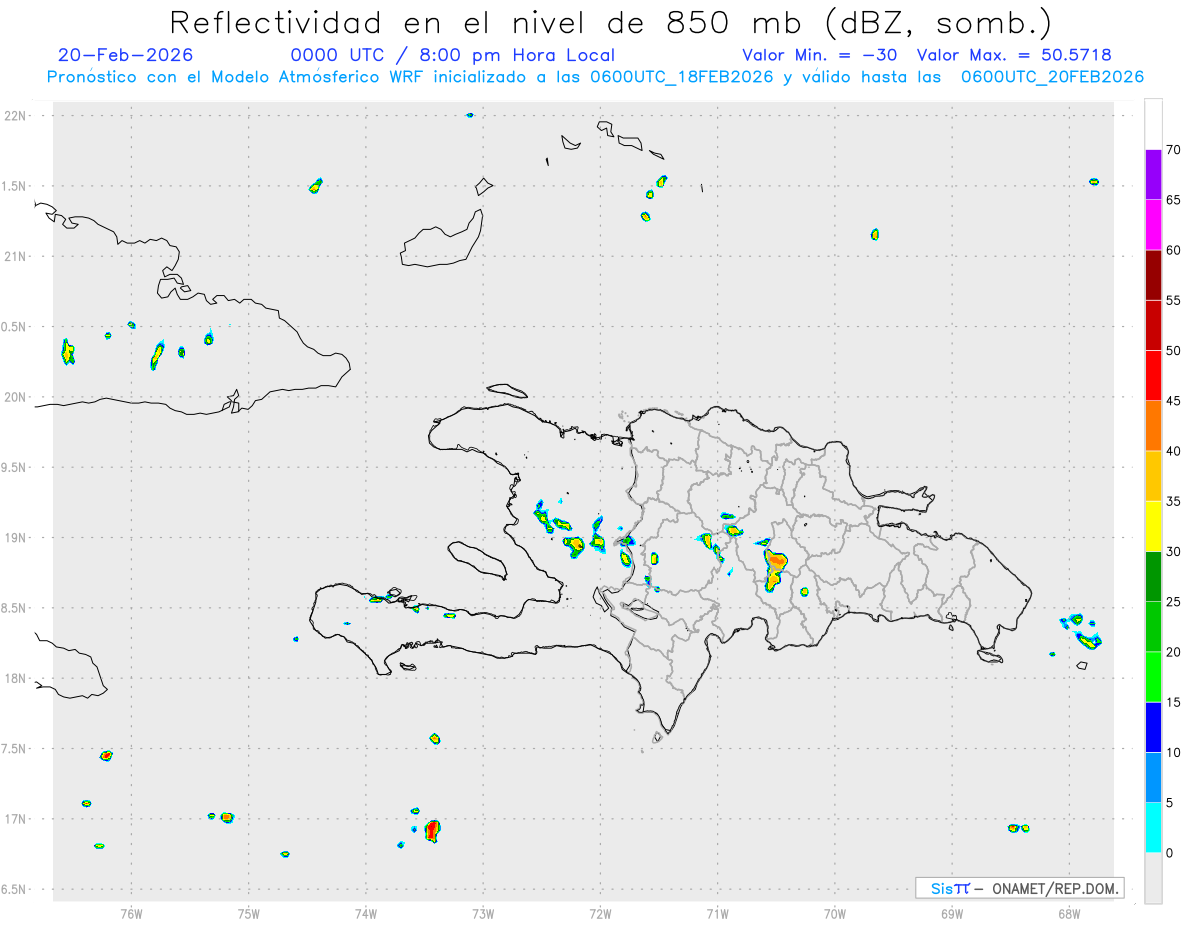Pick the yellow 30–35 dBZ colorbar segment
This screenshot has height=927, width=1200.
pyautogui.click(x=1153, y=526)
